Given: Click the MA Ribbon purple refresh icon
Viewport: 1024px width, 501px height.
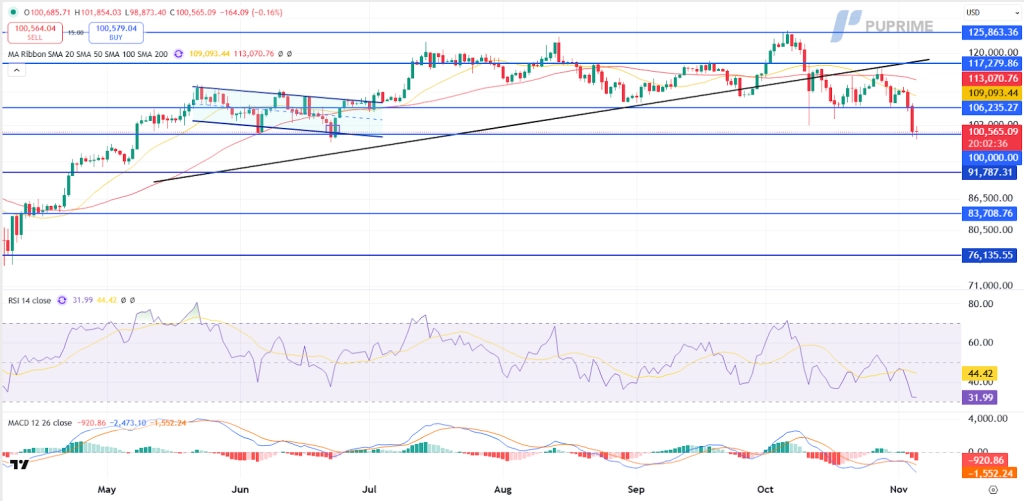Looking at the screenshot, I should [x=178, y=53].
